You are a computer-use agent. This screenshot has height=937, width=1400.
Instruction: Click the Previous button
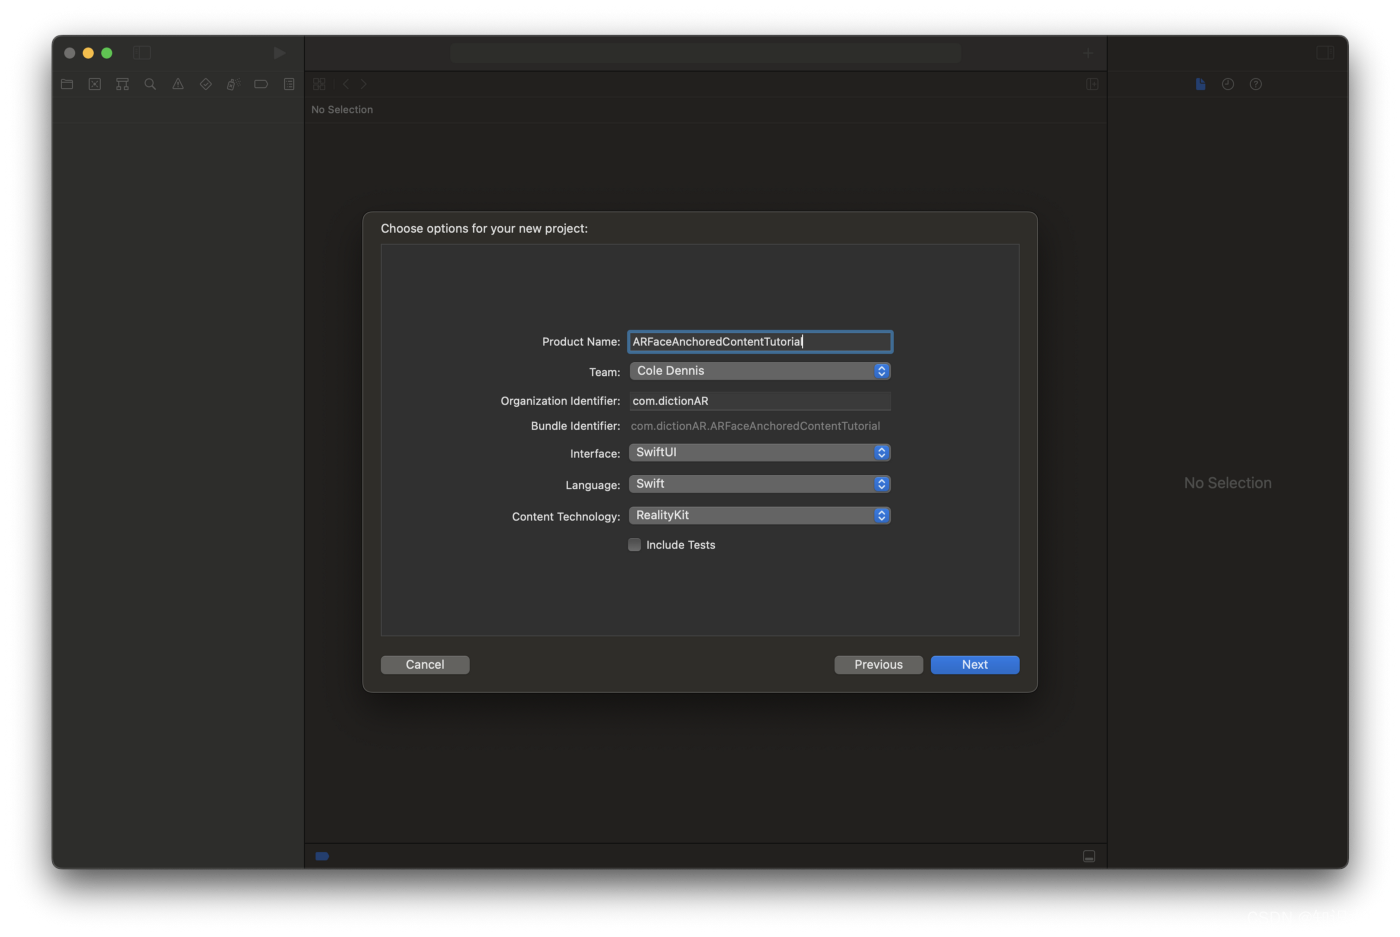click(x=877, y=664)
